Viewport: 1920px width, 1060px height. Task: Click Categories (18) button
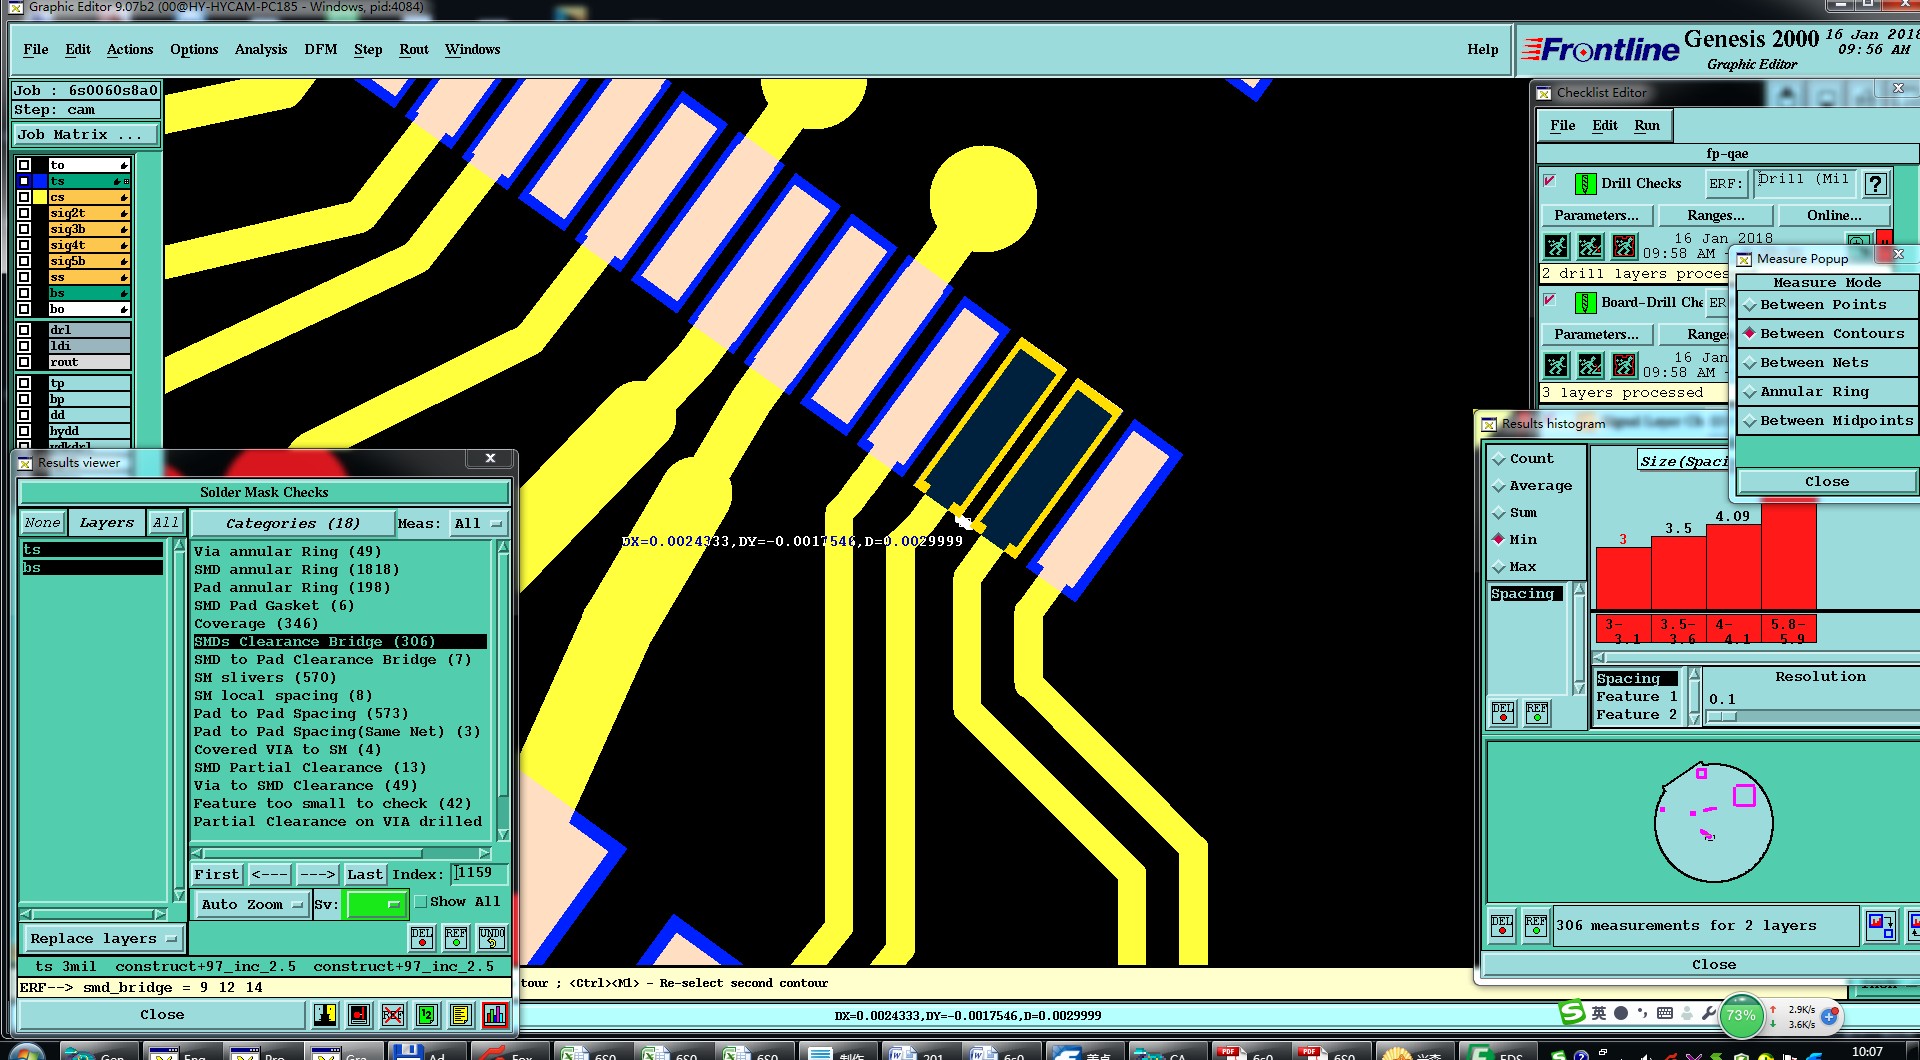point(292,524)
